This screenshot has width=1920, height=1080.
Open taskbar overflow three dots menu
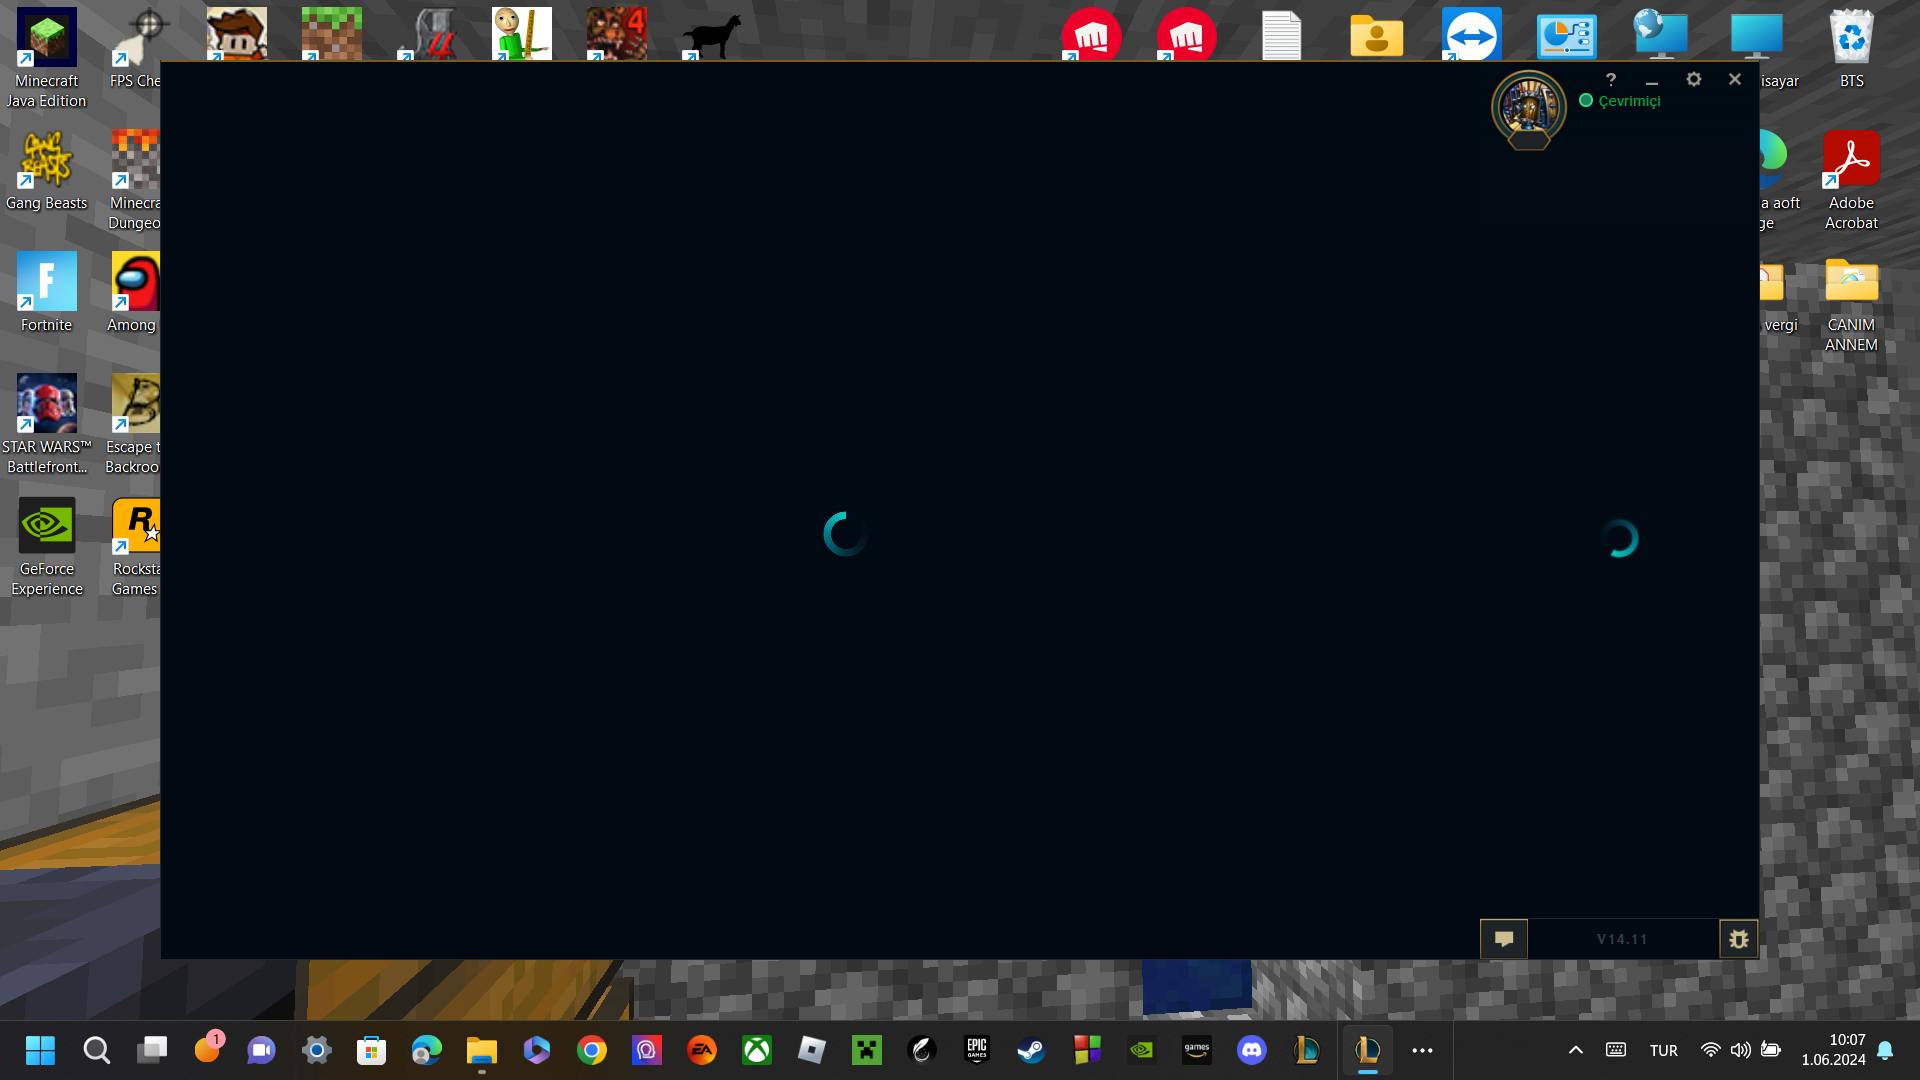(1422, 1050)
